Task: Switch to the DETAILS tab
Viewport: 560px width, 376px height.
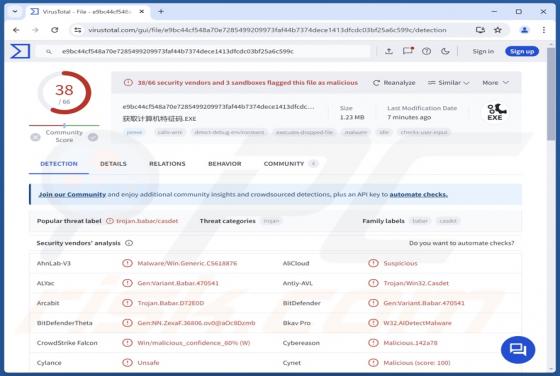Action: point(113,164)
